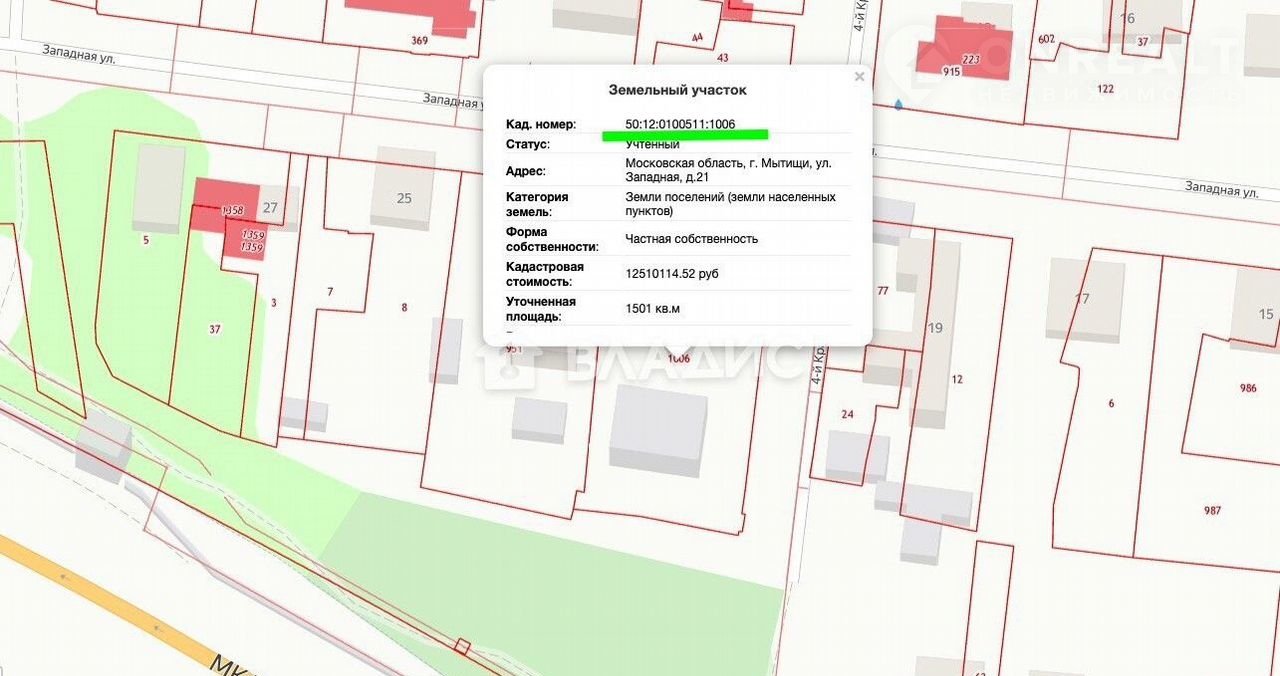Select land parcel 987
This screenshot has width=1280, height=676.
(x=1212, y=510)
